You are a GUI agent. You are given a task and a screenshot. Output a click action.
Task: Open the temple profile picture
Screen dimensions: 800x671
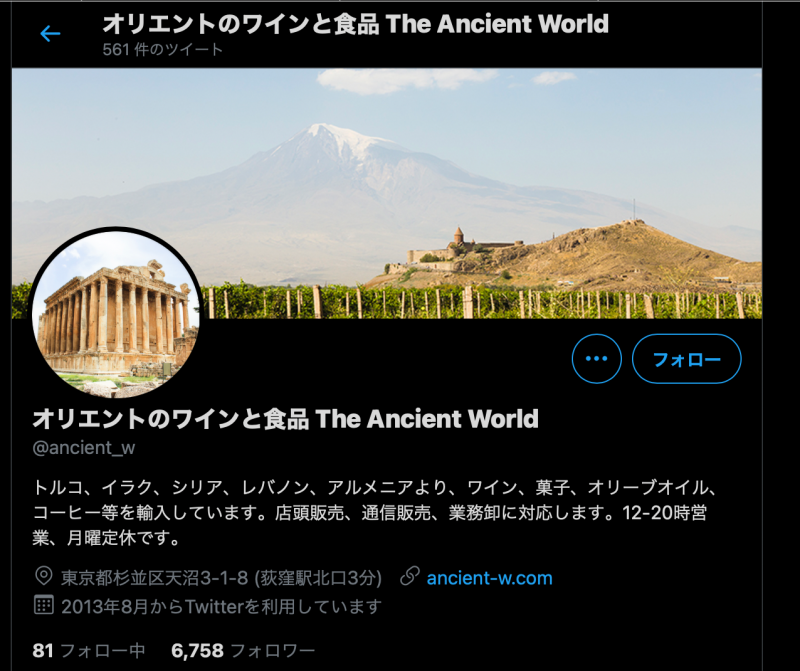click(x=116, y=314)
